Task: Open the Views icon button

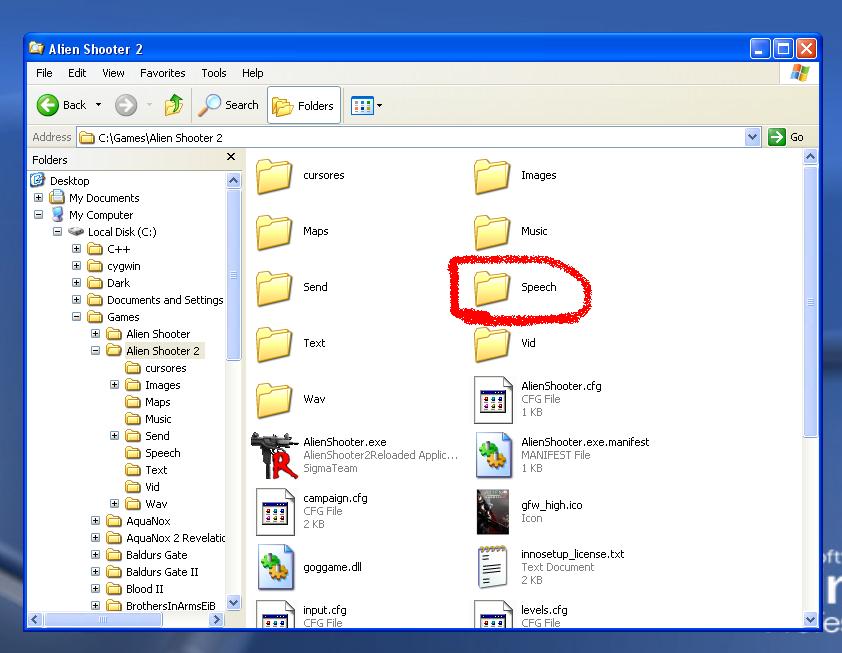Action: click(x=362, y=106)
